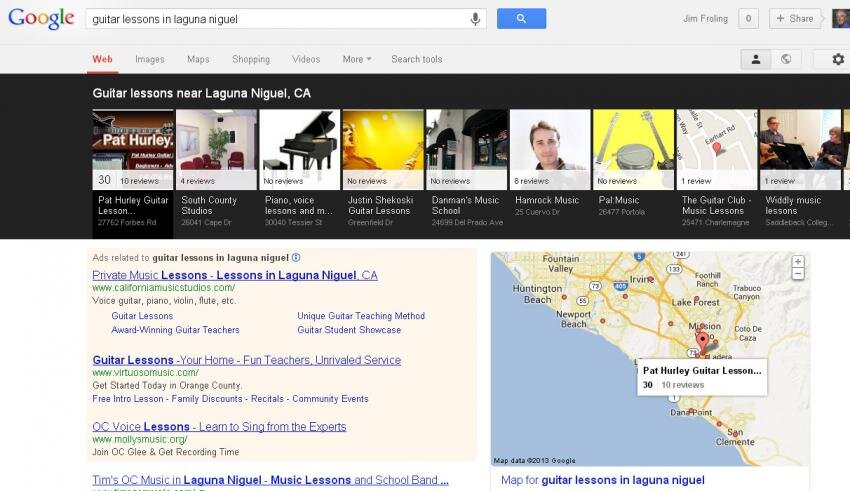The image size is (850, 491).
Task: Open Guitar Lessons Your Home ad
Action: point(247,360)
